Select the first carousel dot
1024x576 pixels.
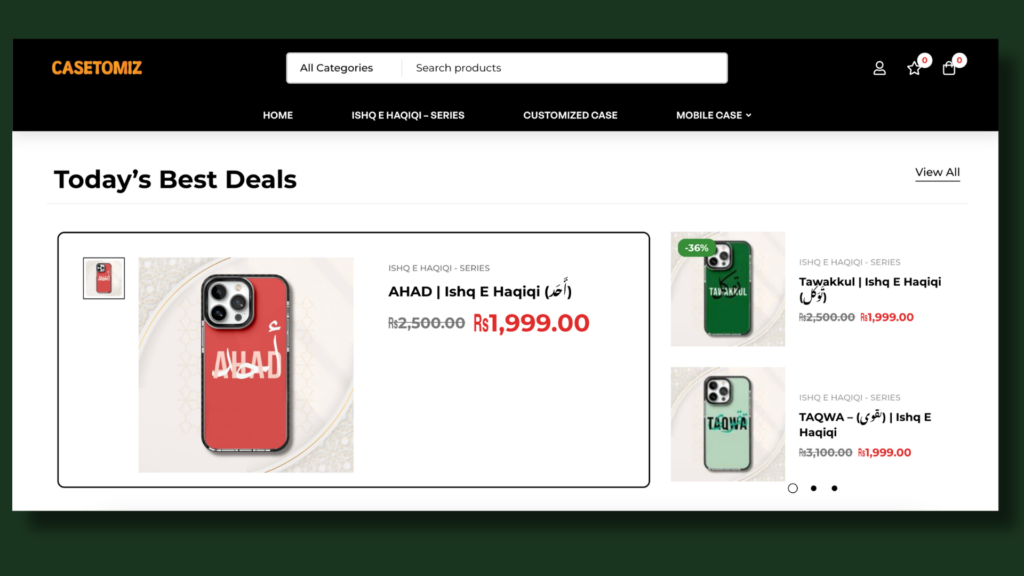coord(793,488)
